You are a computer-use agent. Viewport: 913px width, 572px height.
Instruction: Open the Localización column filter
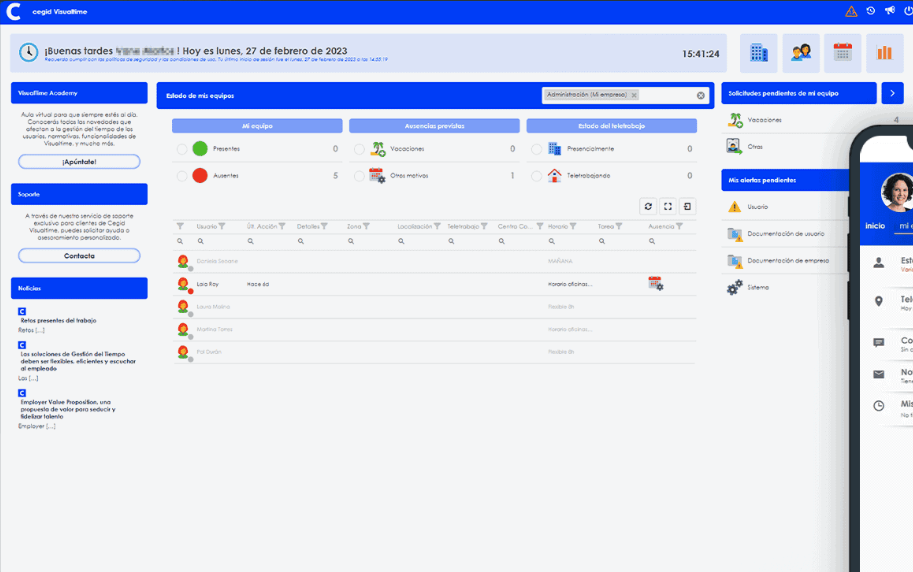(x=437, y=226)
